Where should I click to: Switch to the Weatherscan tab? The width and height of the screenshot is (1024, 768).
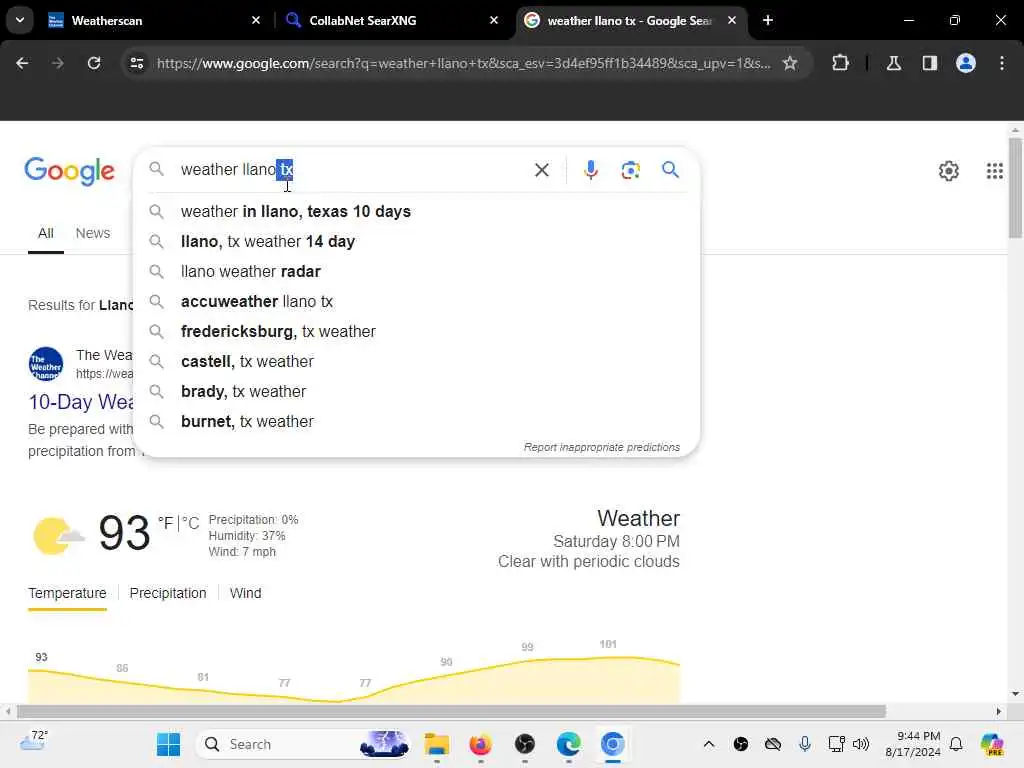pyautogui.click(x=154, y=21)
